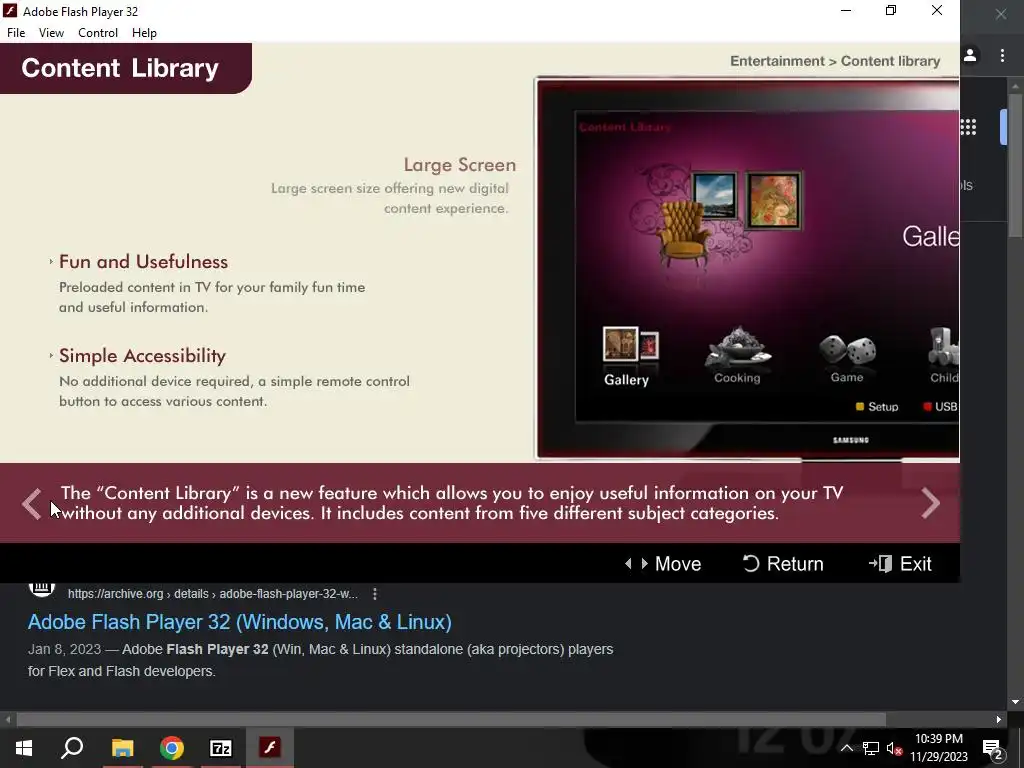The image size is (1024, 768).
Task: Open the Help menu
Action: click(x=144, y=33)
